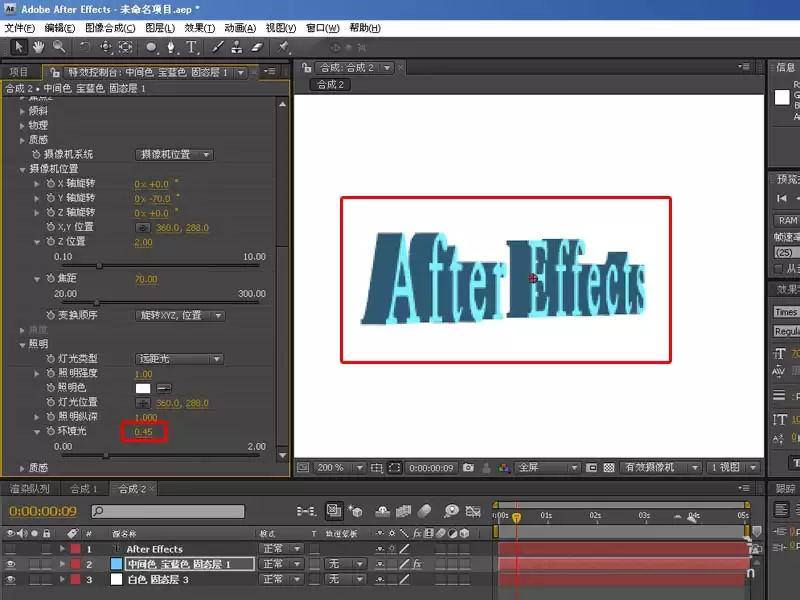
Task: Switch to the 合成 1 timeline tab
Action: point(84,489)
